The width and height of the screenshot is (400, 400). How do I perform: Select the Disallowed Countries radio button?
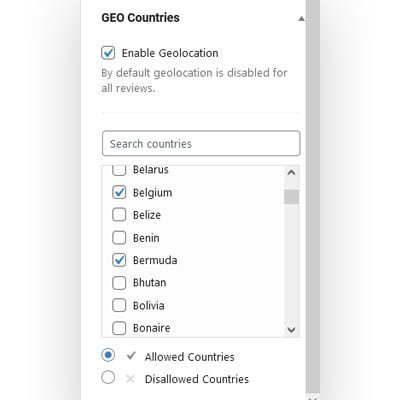(108, 377)
